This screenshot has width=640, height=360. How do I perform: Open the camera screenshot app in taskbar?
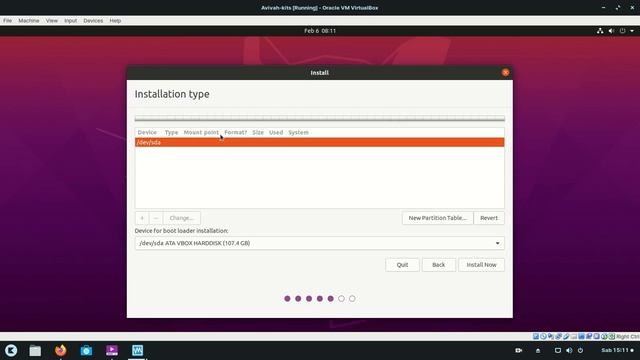tap(86, 350)
